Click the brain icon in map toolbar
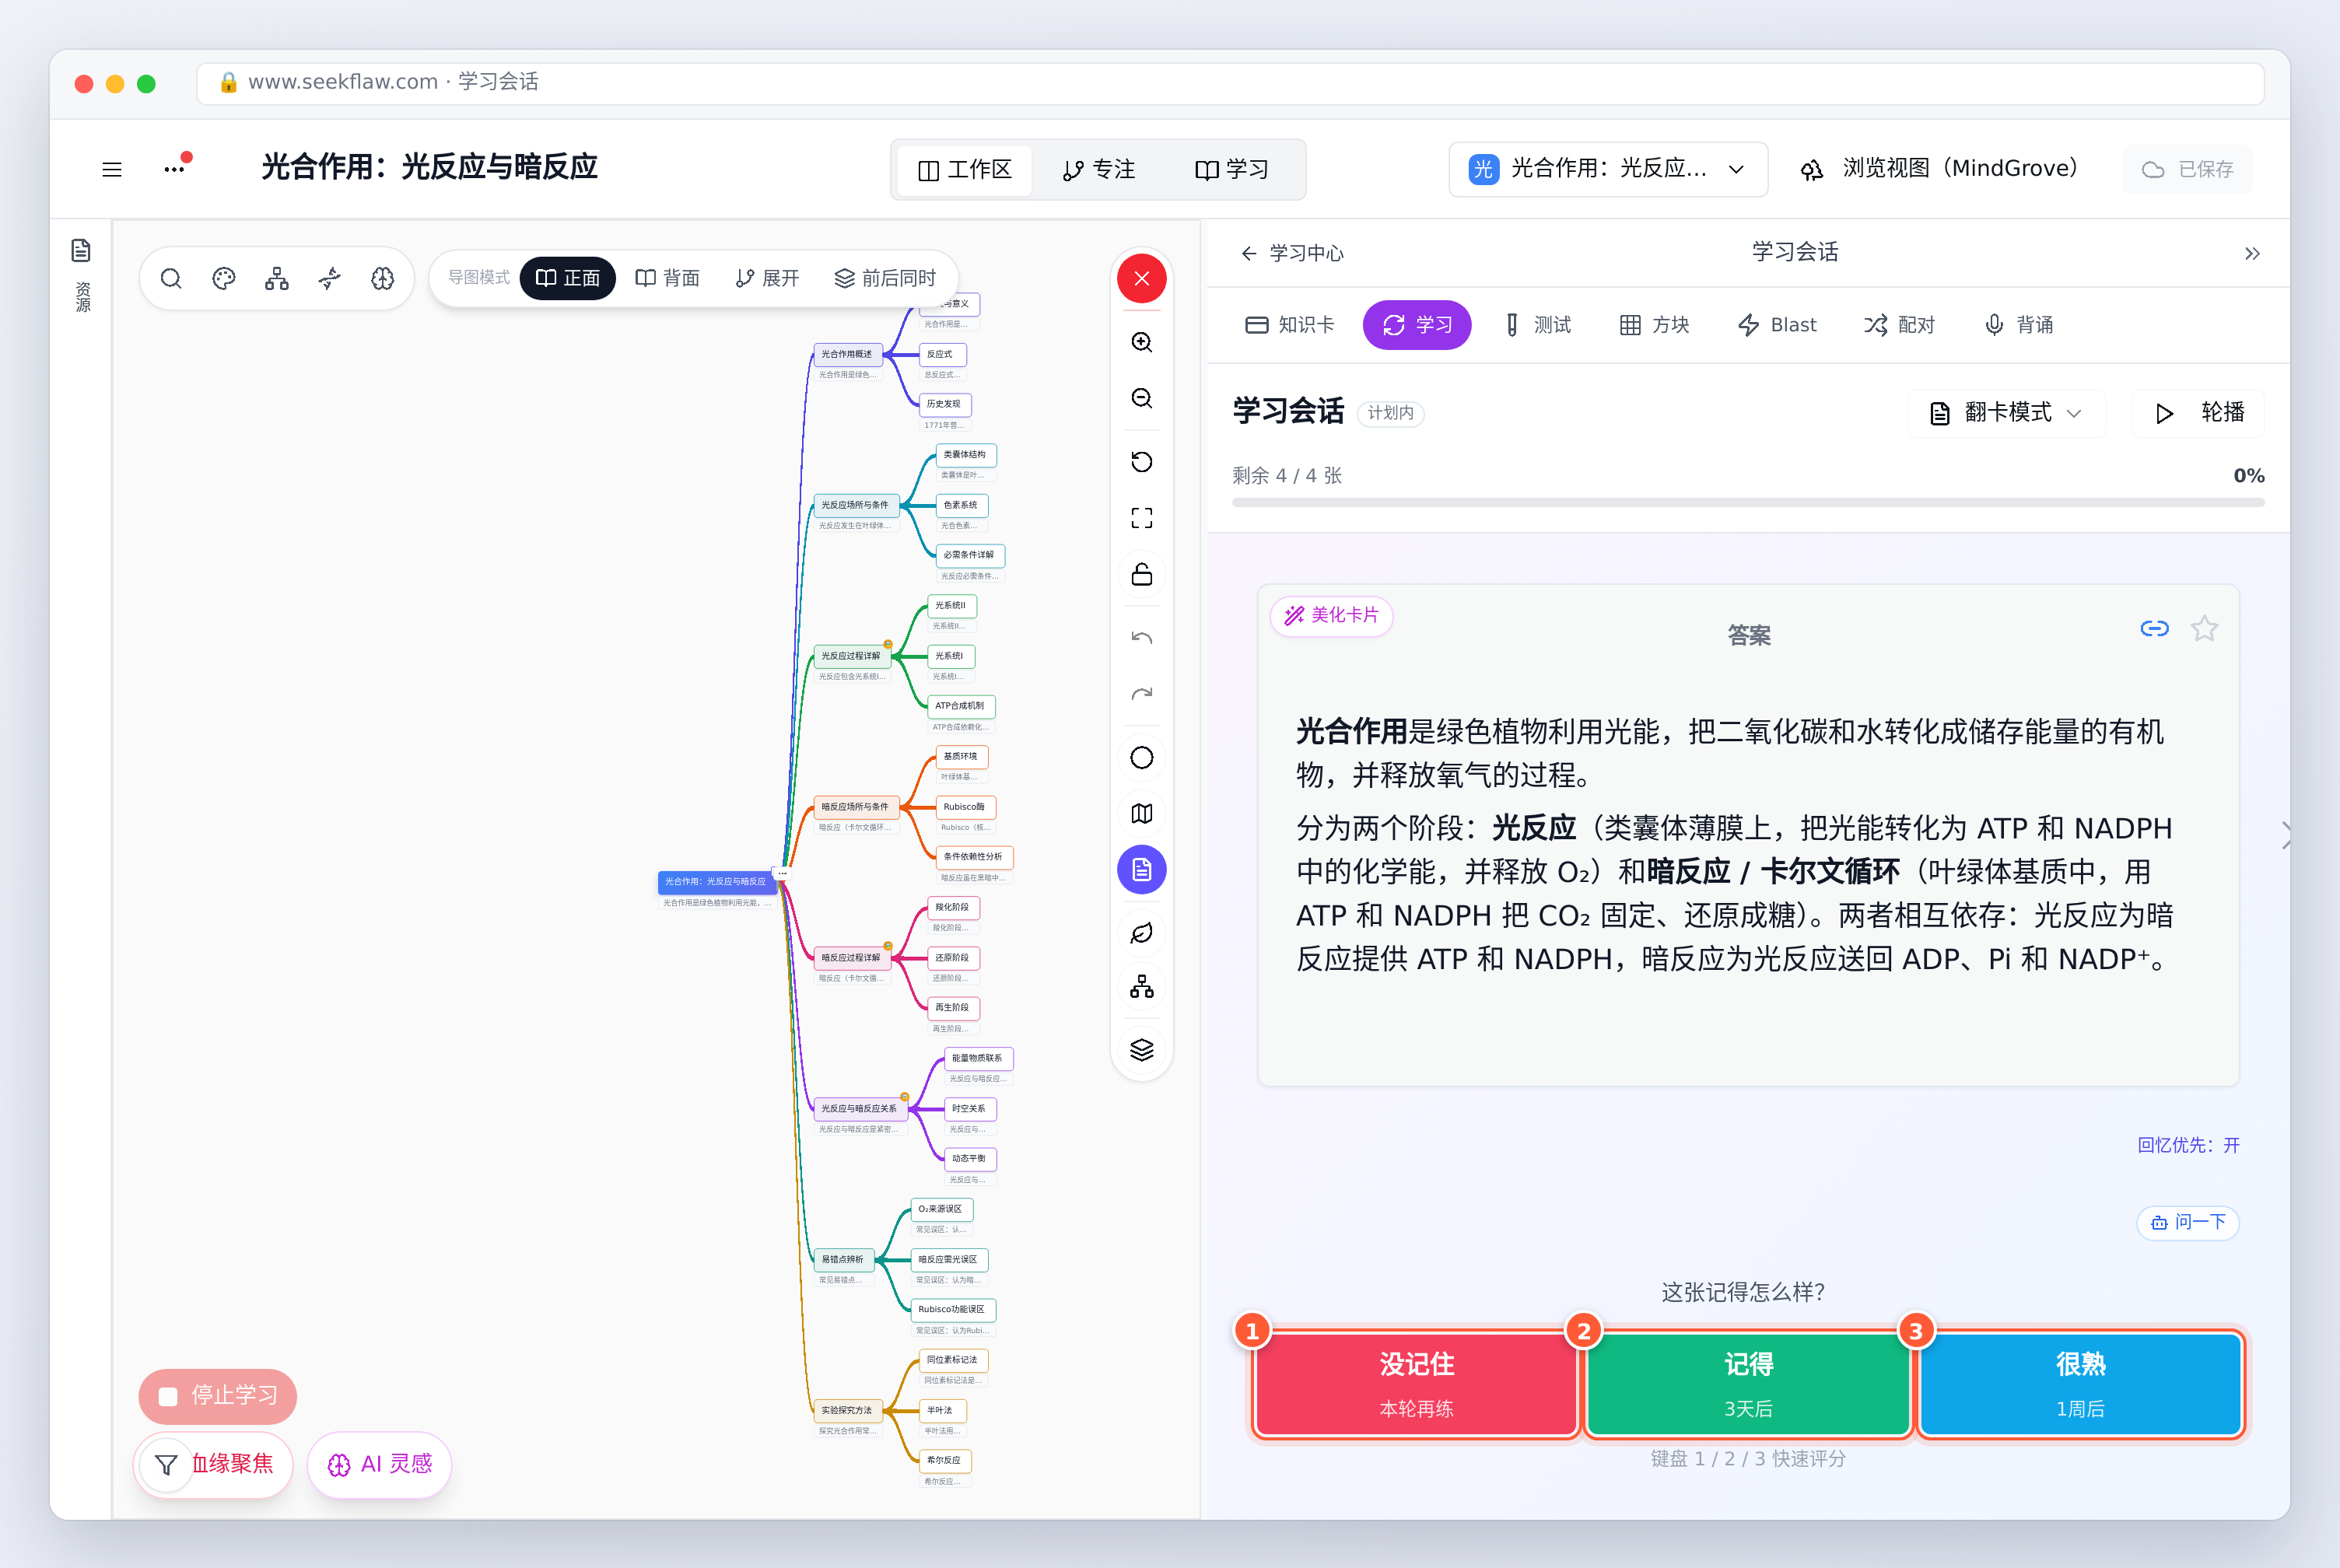Image resolution: width=2340 pixels, height=1568 pixels. (x=383, y=278)
